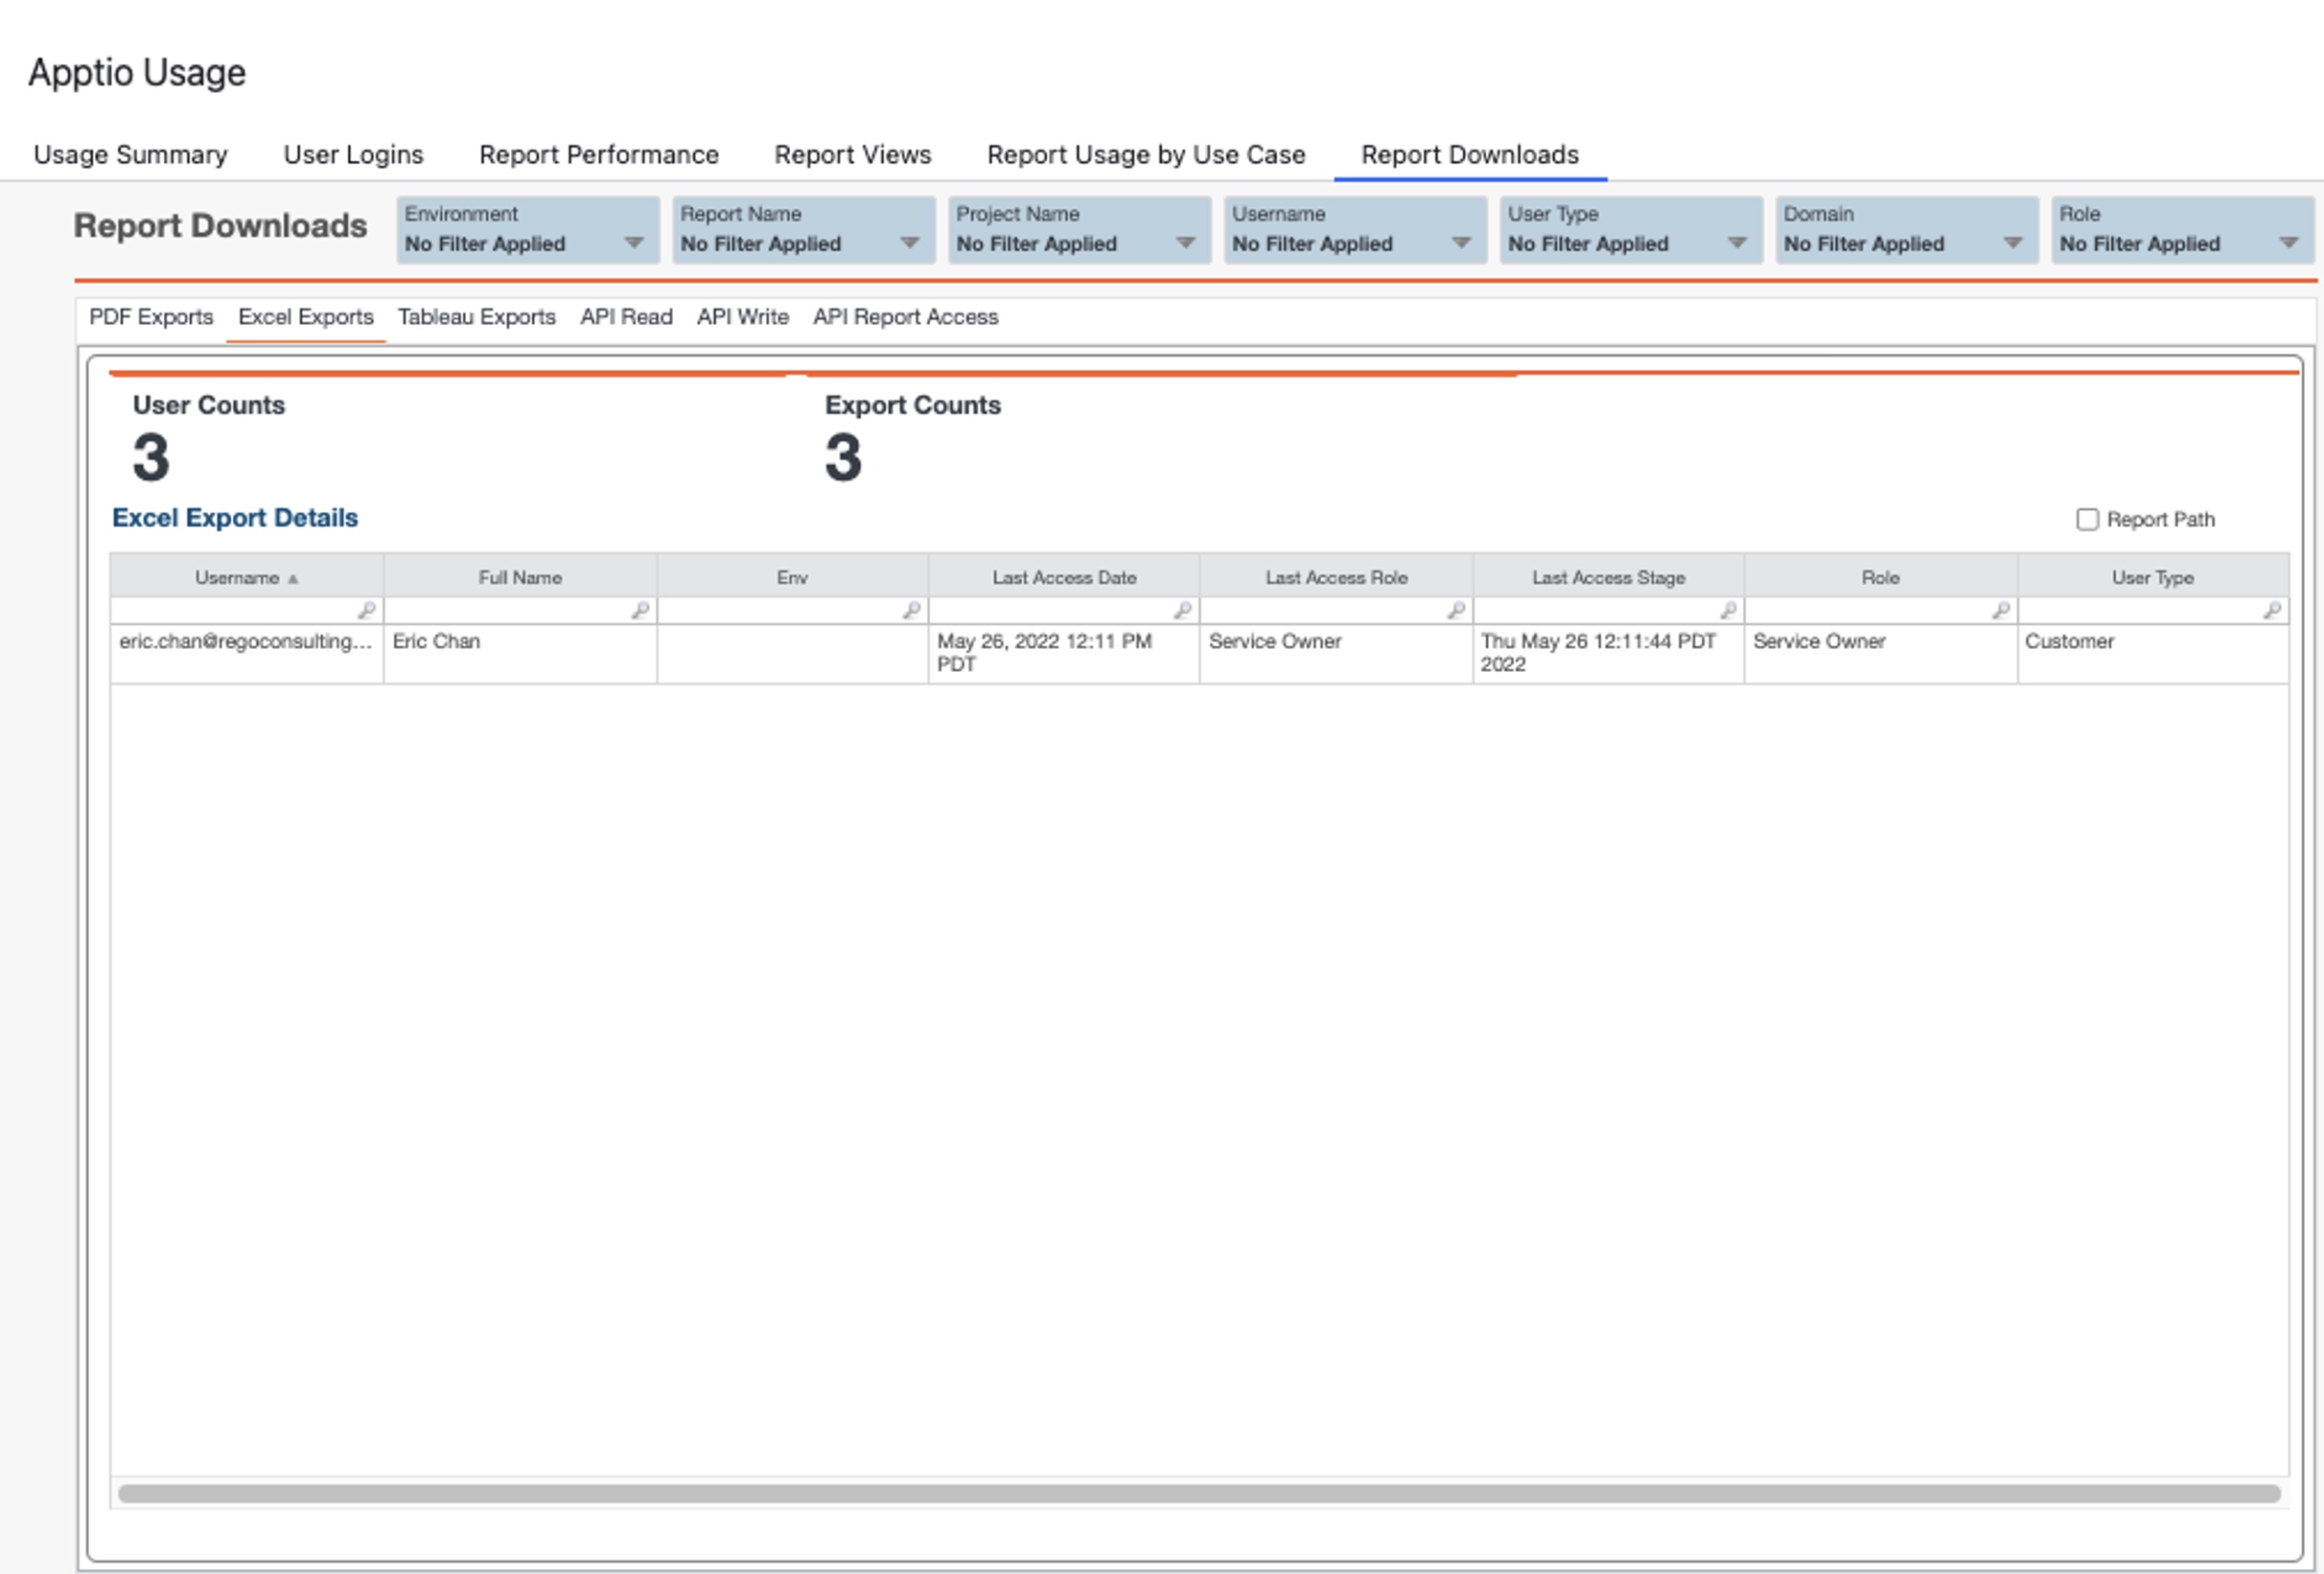The image size is (2324, 1574).
Task: Click search icon under User Type column
Action: click(2272, 610)
